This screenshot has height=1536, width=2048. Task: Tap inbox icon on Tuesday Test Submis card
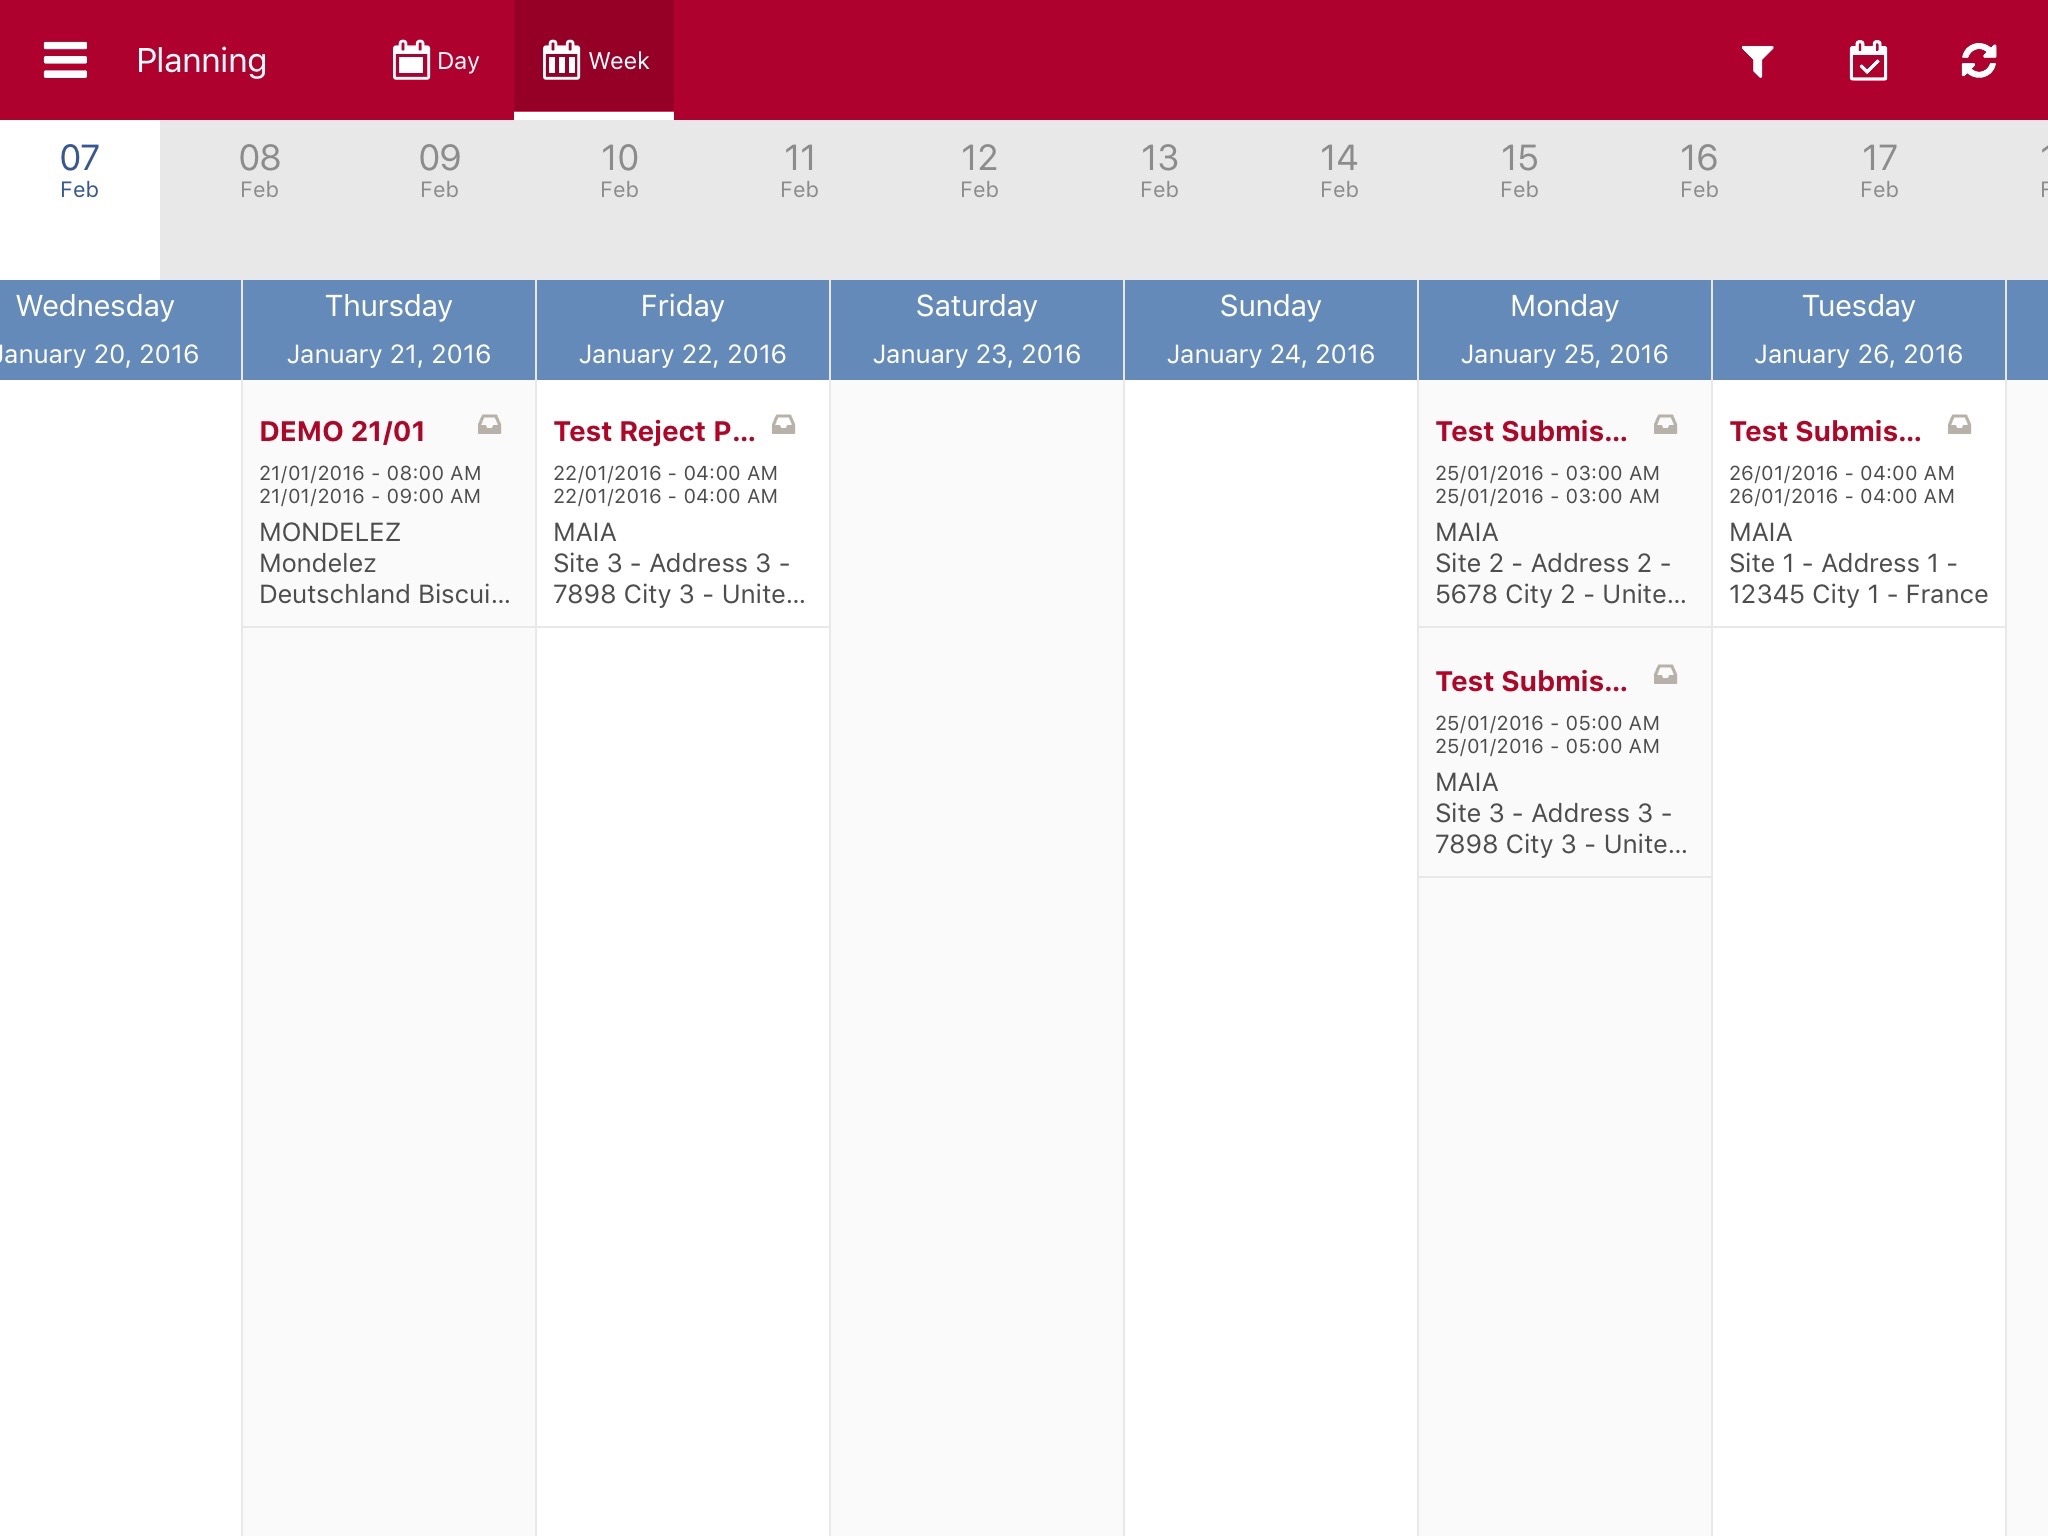pyautogui.click(x=1959, y=425)
